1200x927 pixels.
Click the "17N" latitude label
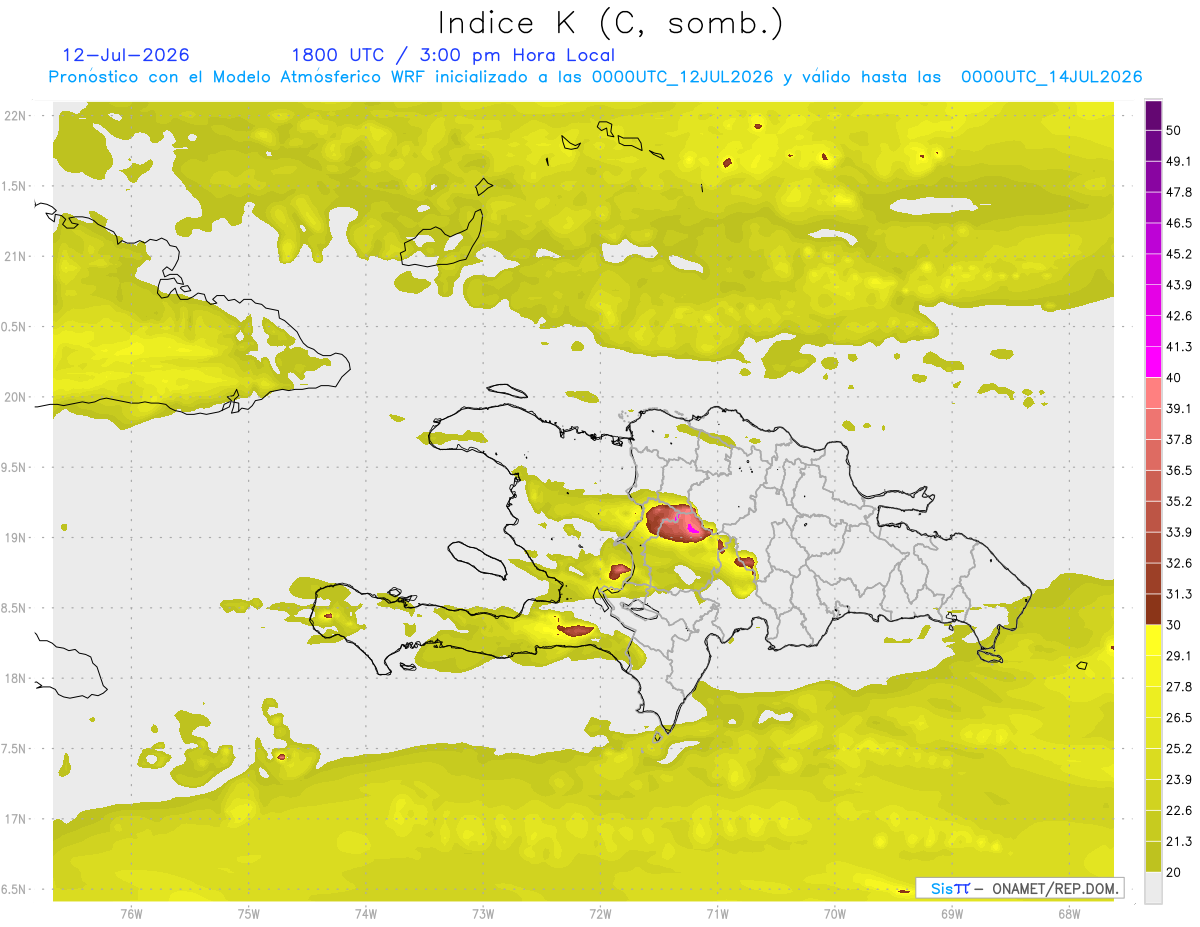tap(17, 819)
